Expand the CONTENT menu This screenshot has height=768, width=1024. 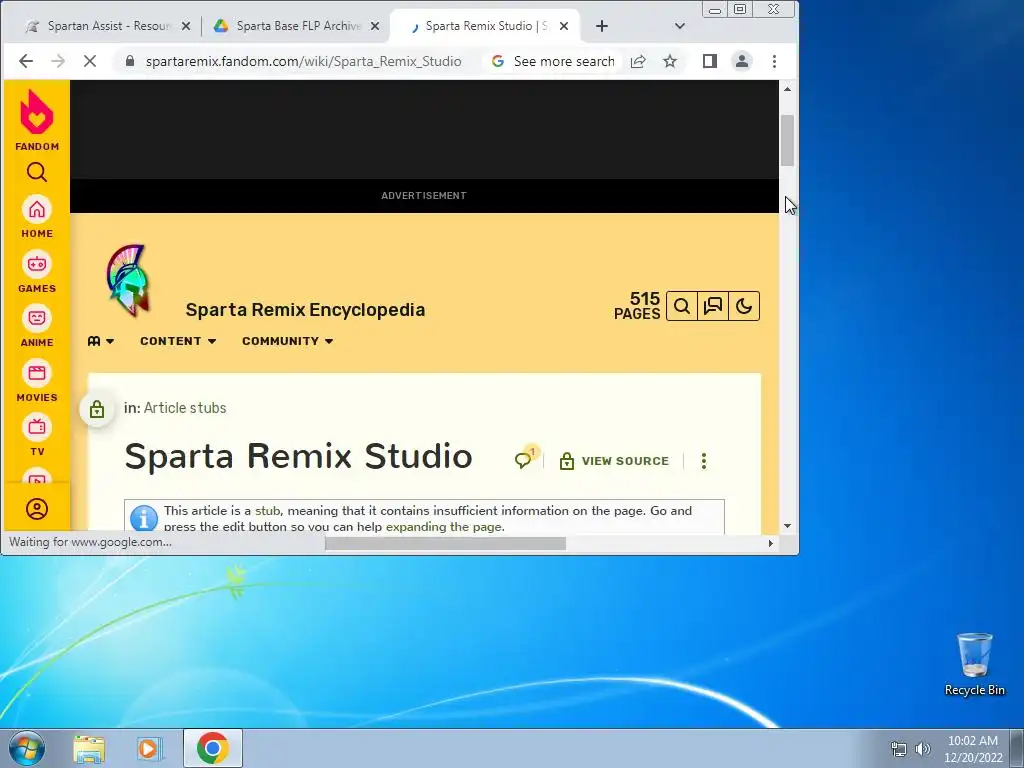click(x=178, y=341)
